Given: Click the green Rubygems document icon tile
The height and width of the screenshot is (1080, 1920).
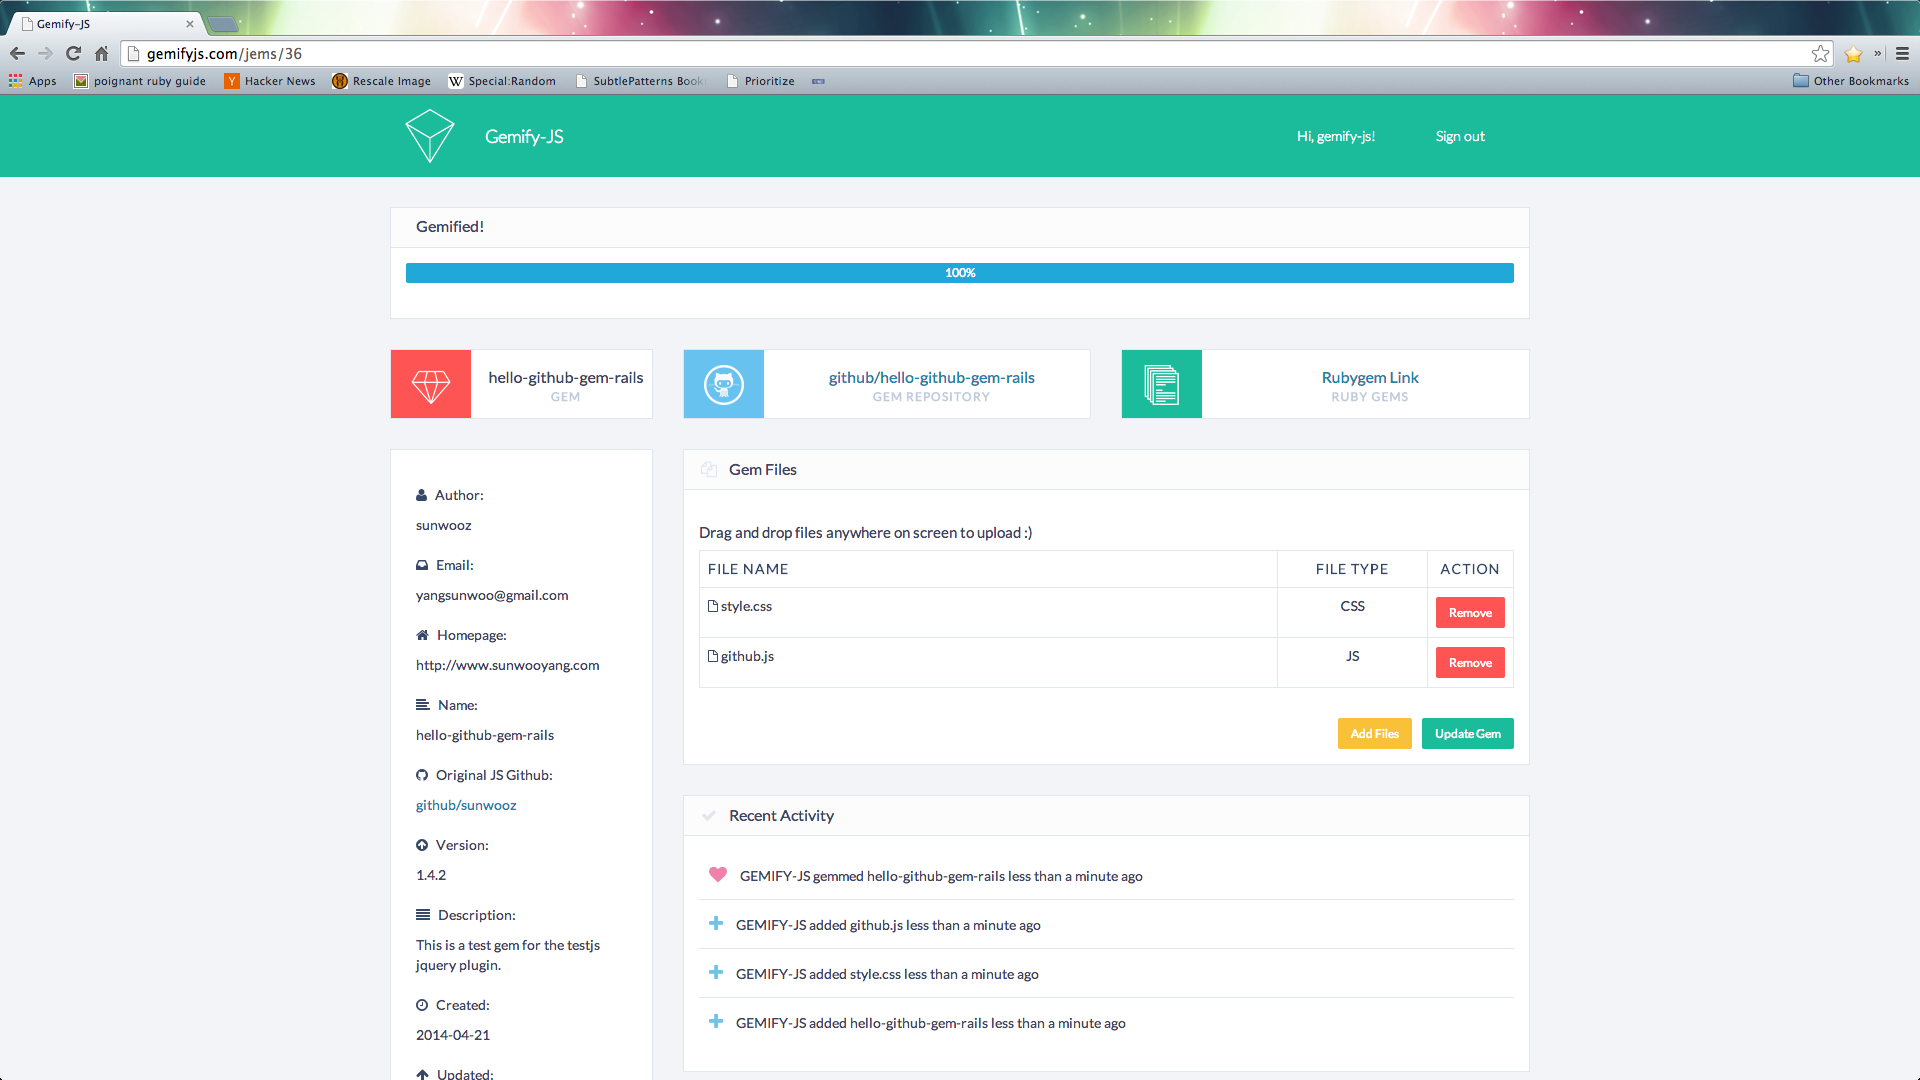Looking at the screenshot, I should pos(1162,384).
